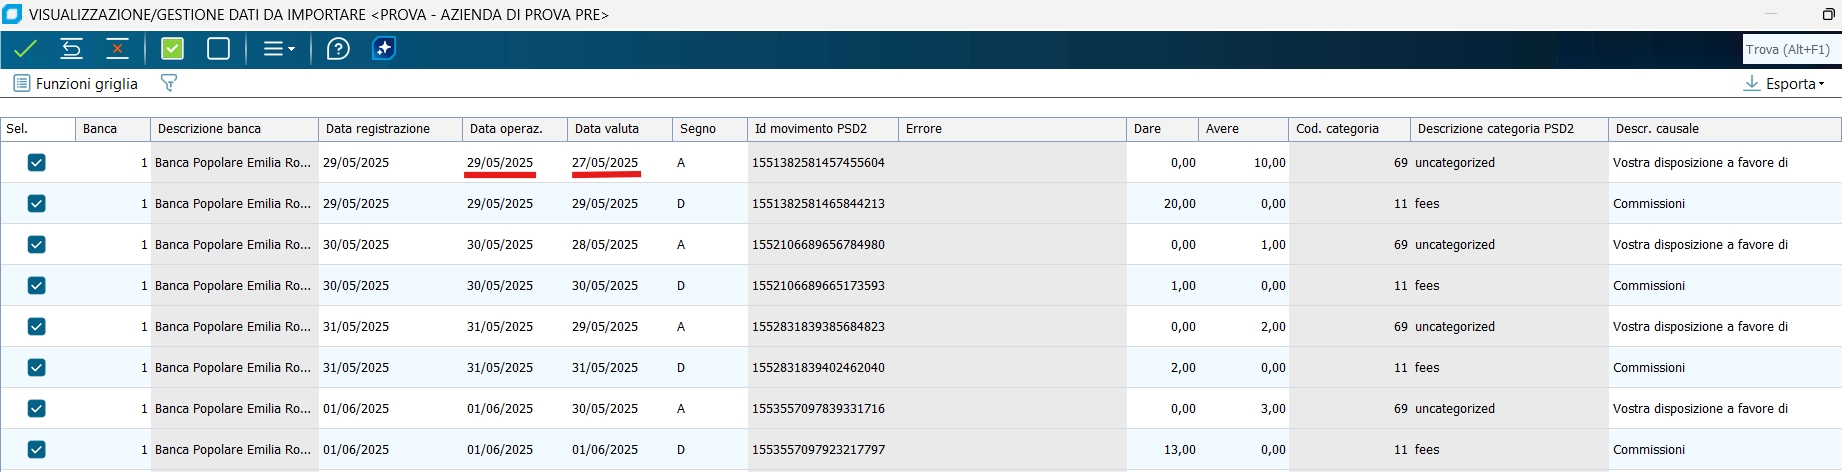1842x472 pixels.
Task: Click the restore window icon at top right
Action: click(x=1828, y=14)
